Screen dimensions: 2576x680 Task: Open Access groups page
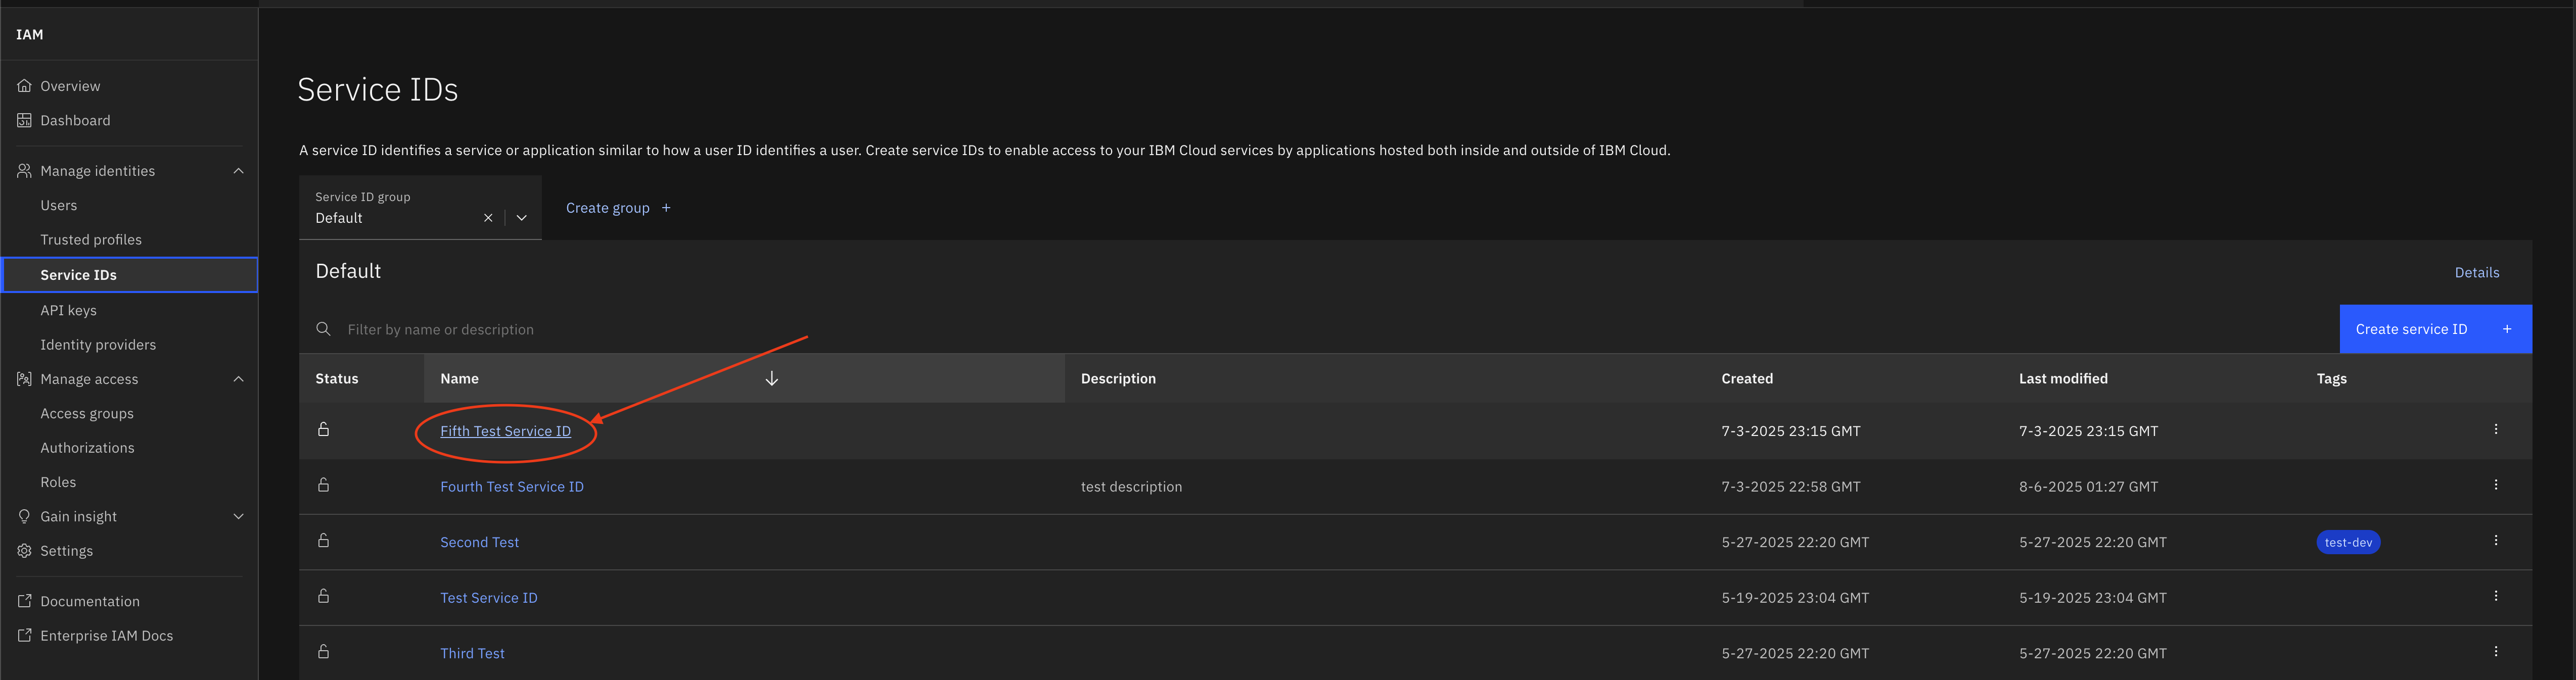coord(87,413)
